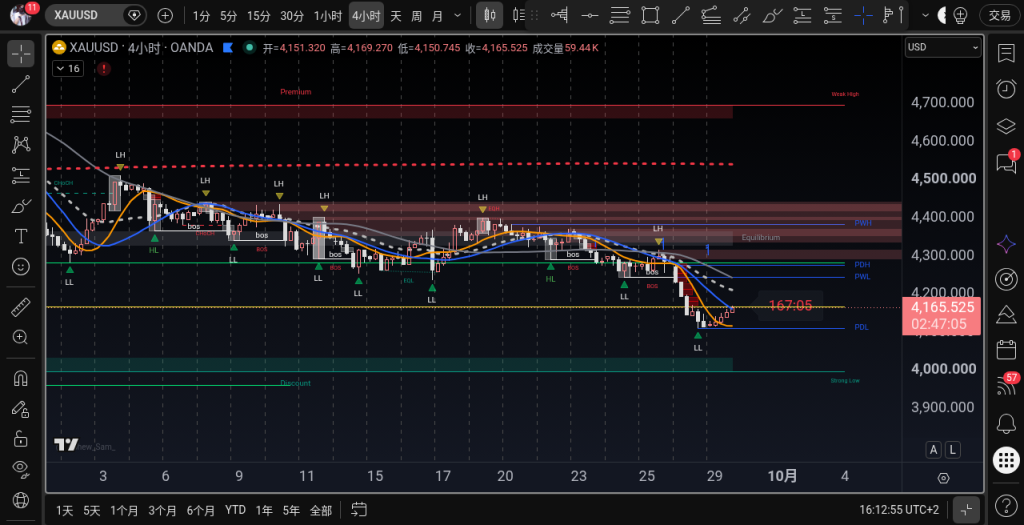This screenshot has height=525, width=1024.
Task: Add symbol with the plus circle button
Action: [166, 16]
